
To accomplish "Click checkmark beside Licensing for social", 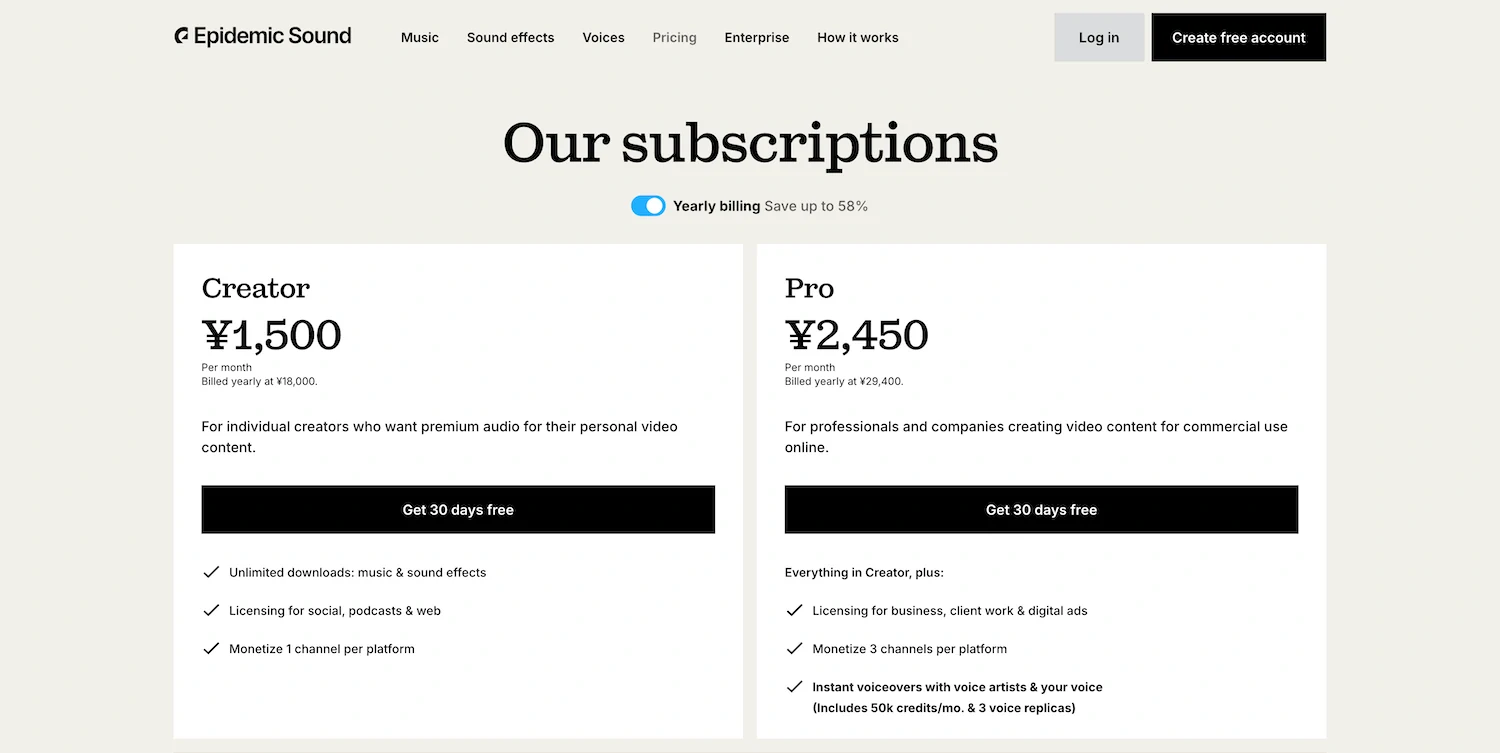I will pos(211,610).
